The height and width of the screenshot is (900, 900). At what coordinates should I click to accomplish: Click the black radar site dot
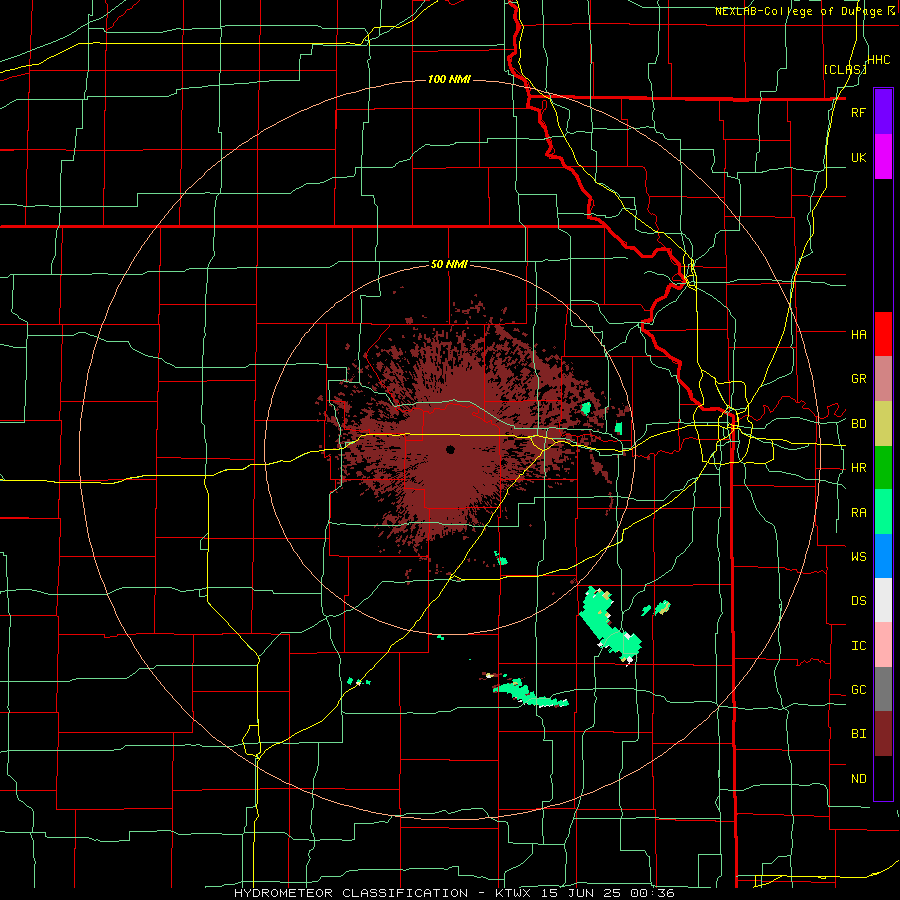(450, 449)
